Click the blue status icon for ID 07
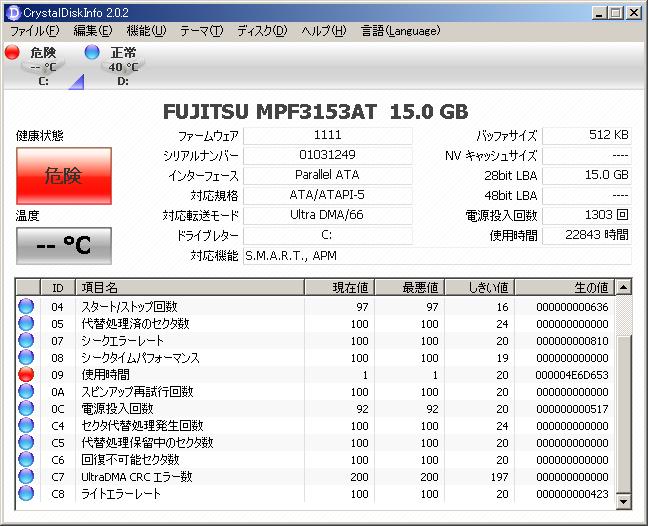Image resolution: width=648 pixels, height=526 pixels. [26, 340]
